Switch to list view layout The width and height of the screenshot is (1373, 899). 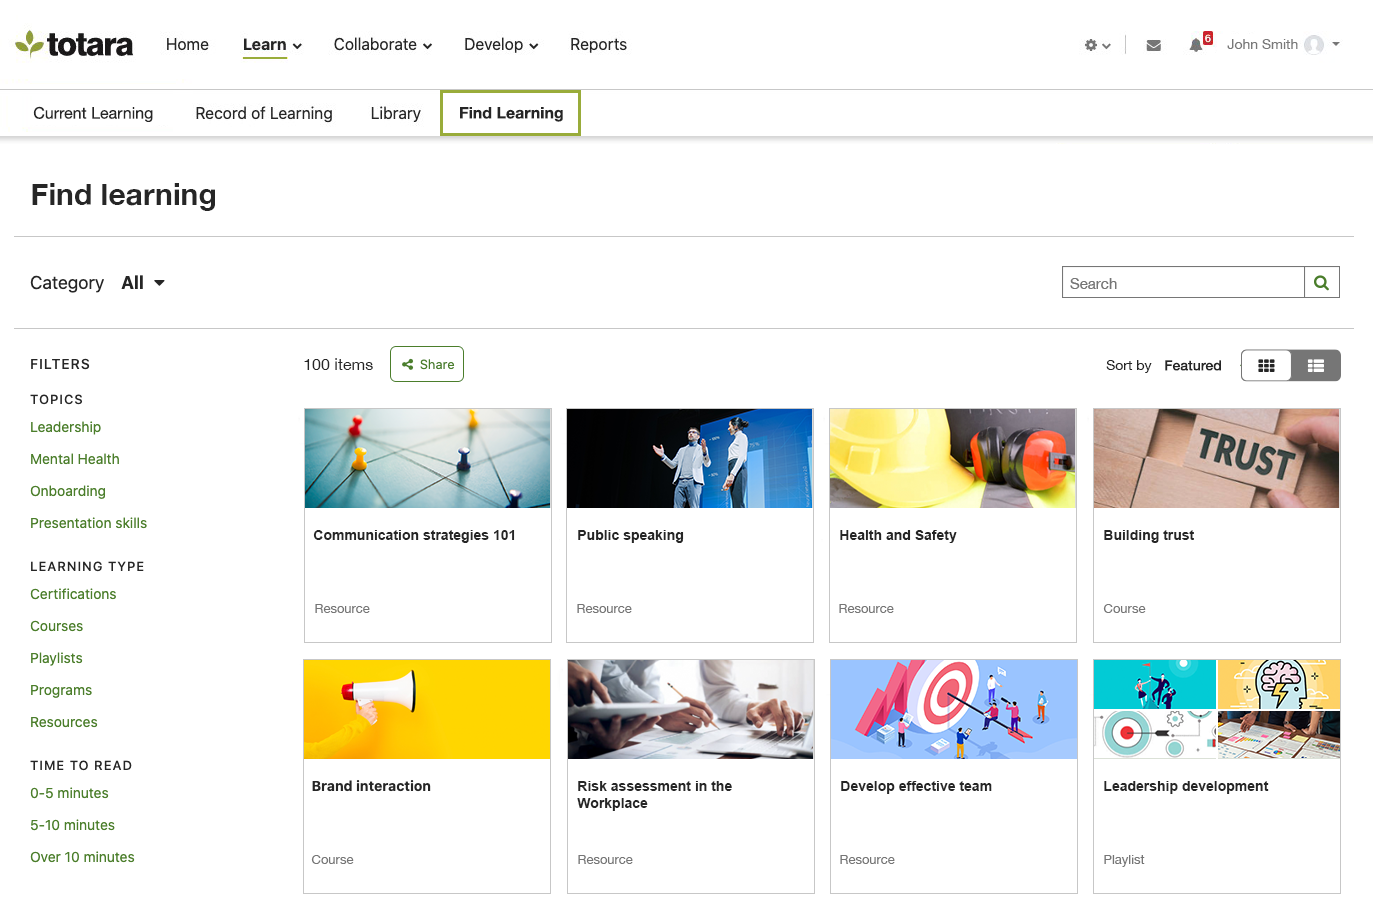click(1315, 365)
